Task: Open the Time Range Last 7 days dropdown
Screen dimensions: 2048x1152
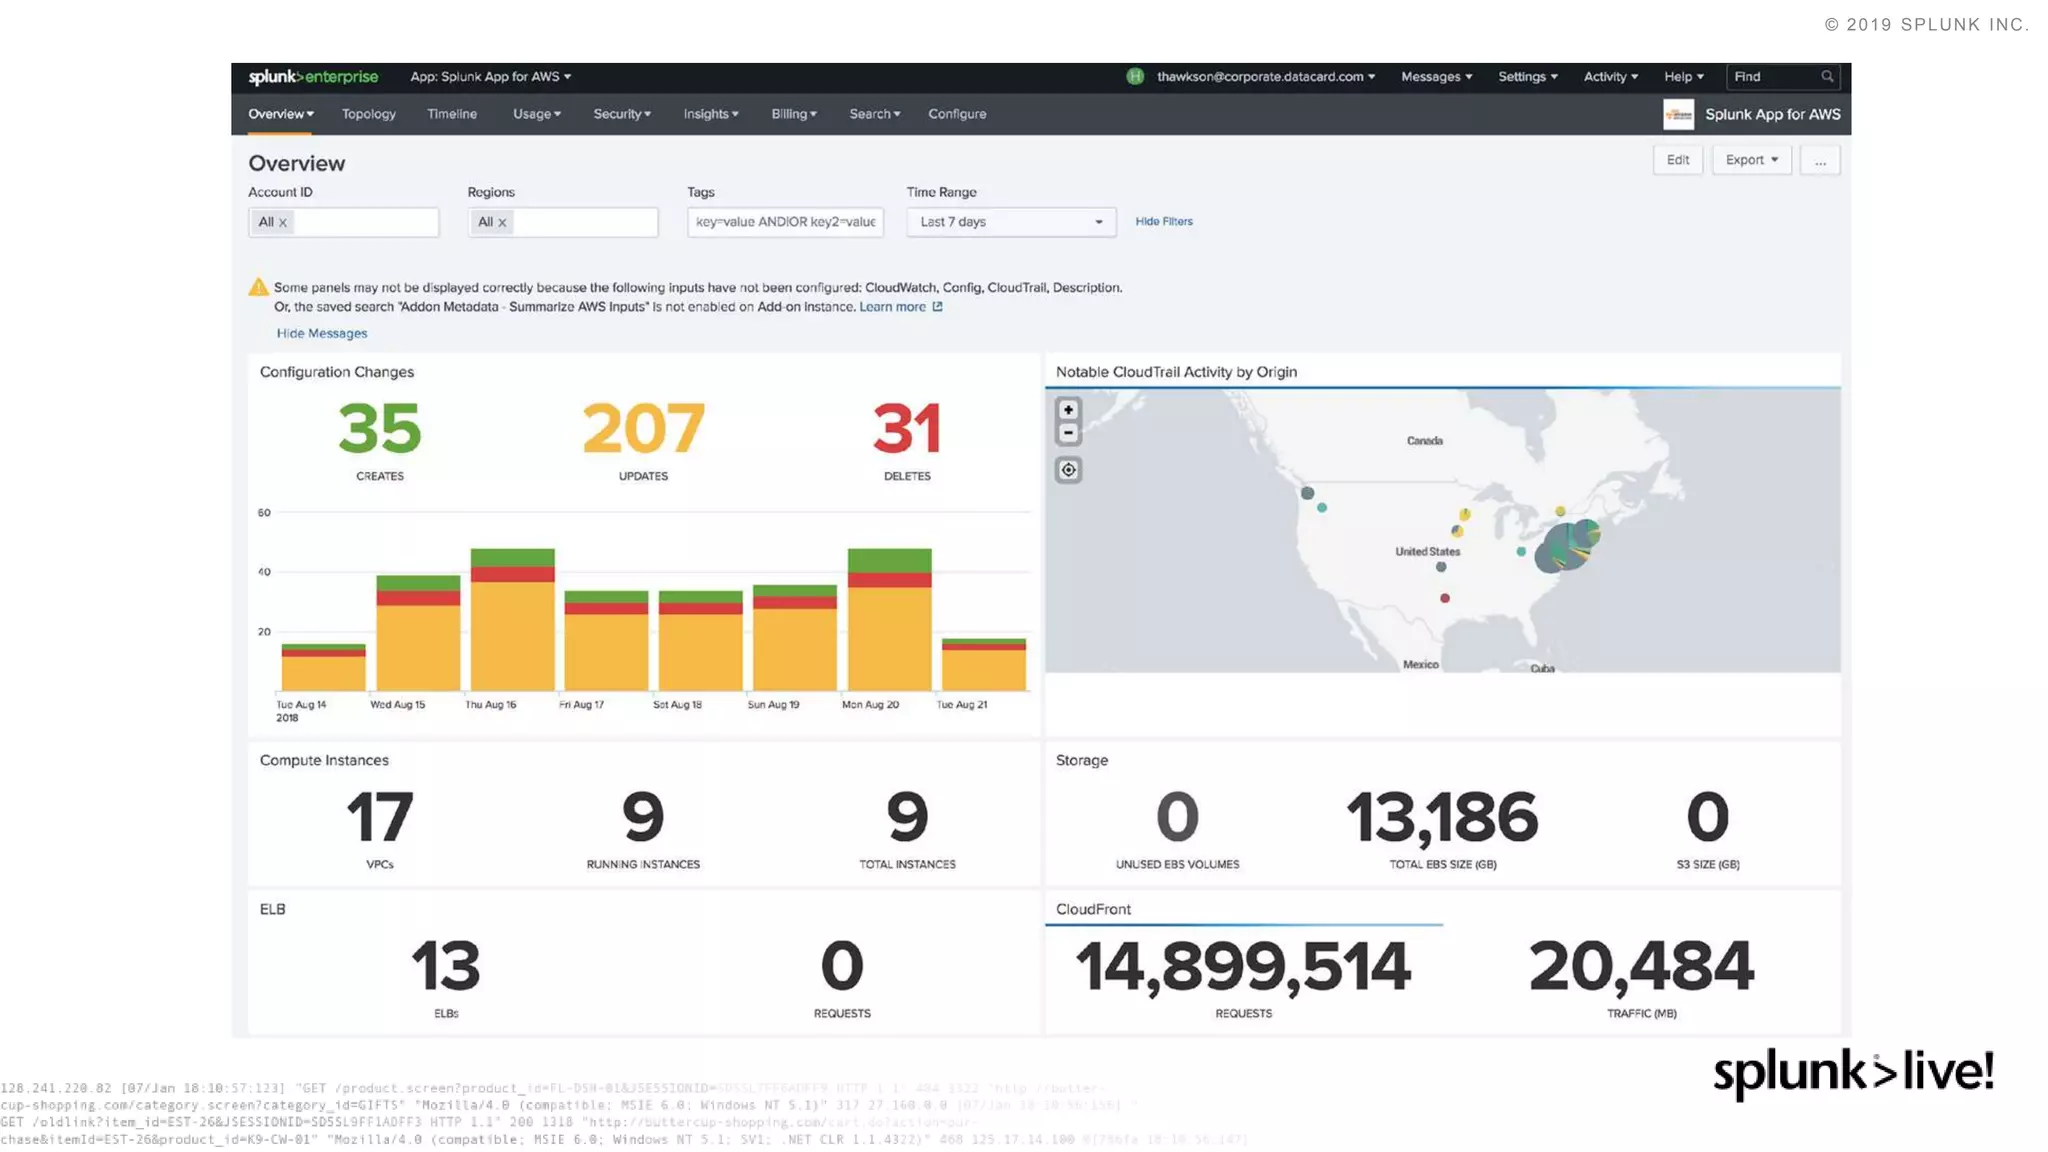Action: (1011, 222)
